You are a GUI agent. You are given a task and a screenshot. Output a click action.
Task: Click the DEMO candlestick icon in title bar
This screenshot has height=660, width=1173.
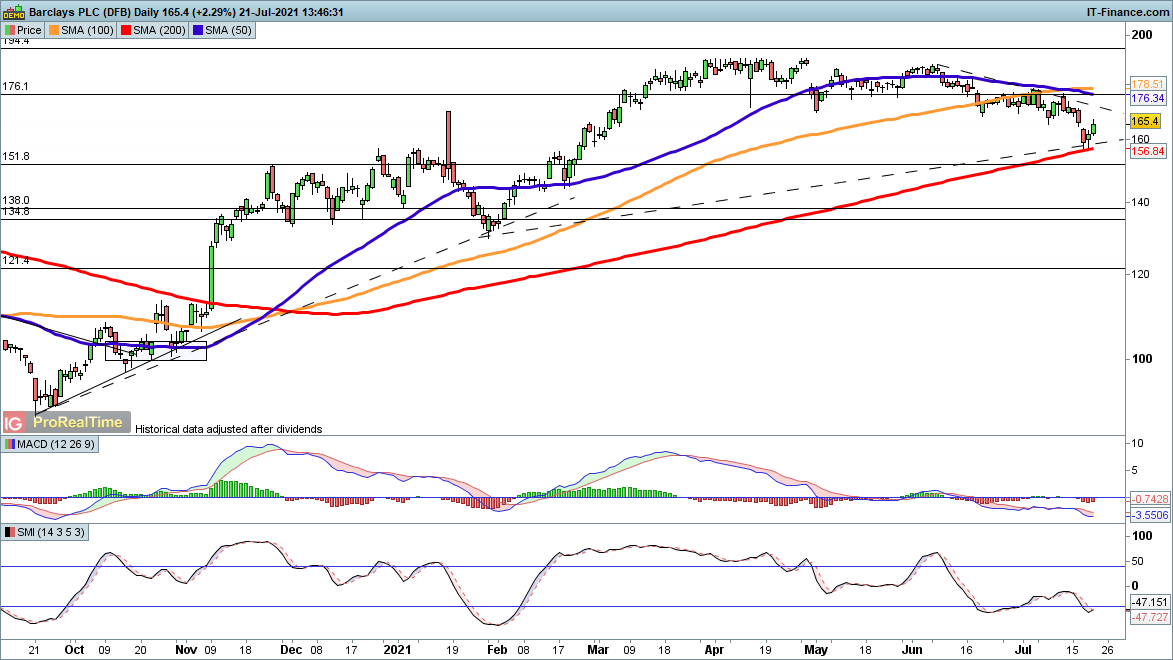pos(13,12)
